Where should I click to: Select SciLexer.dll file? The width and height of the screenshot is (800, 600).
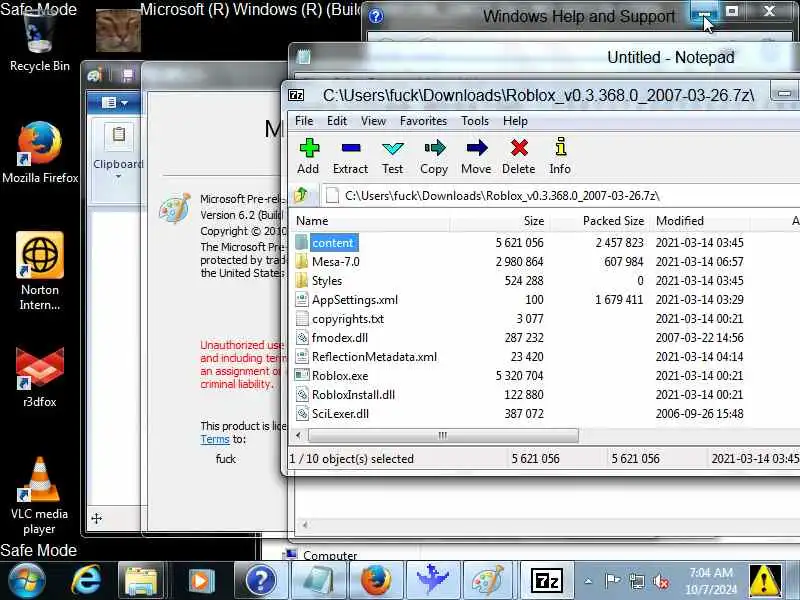pos(544,414)
